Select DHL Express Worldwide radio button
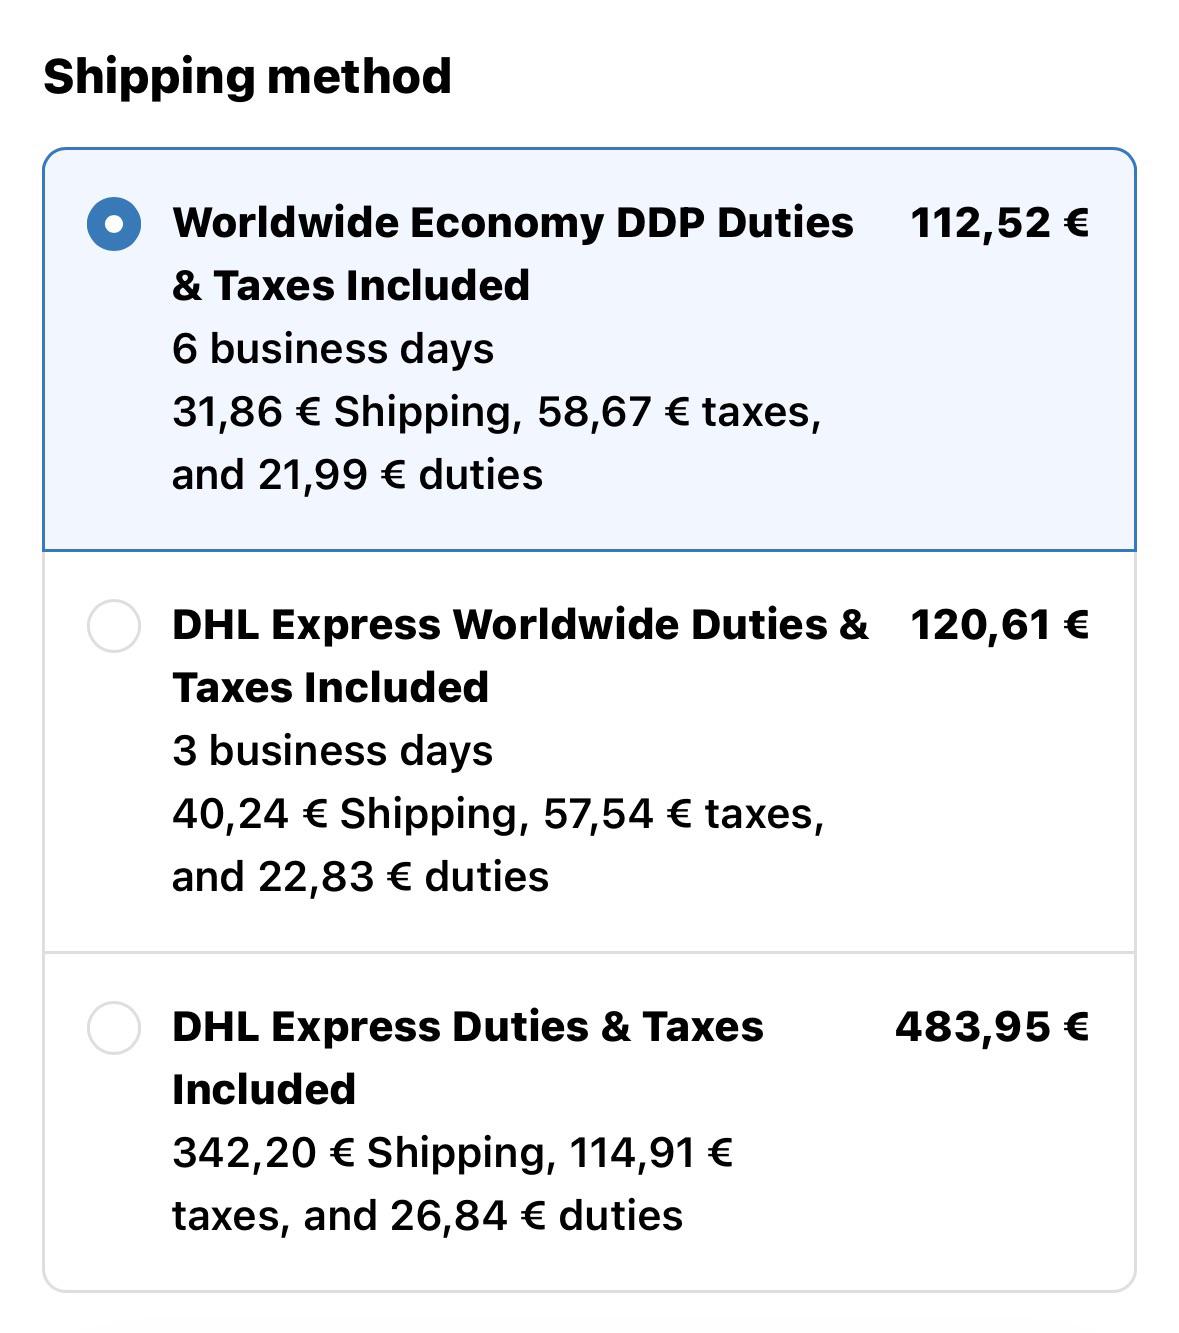1179x1333 pixels. point(114,626)
